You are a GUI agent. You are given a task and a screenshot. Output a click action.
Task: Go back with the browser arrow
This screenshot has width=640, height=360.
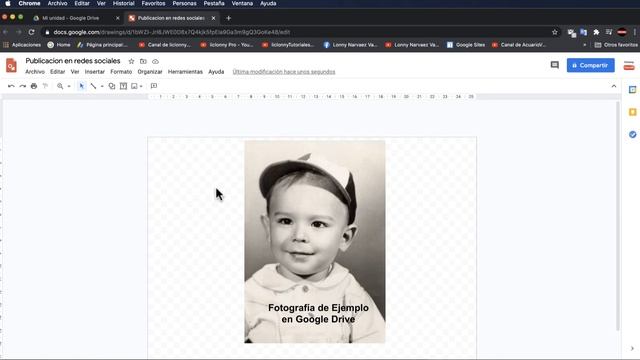[6, 32]
